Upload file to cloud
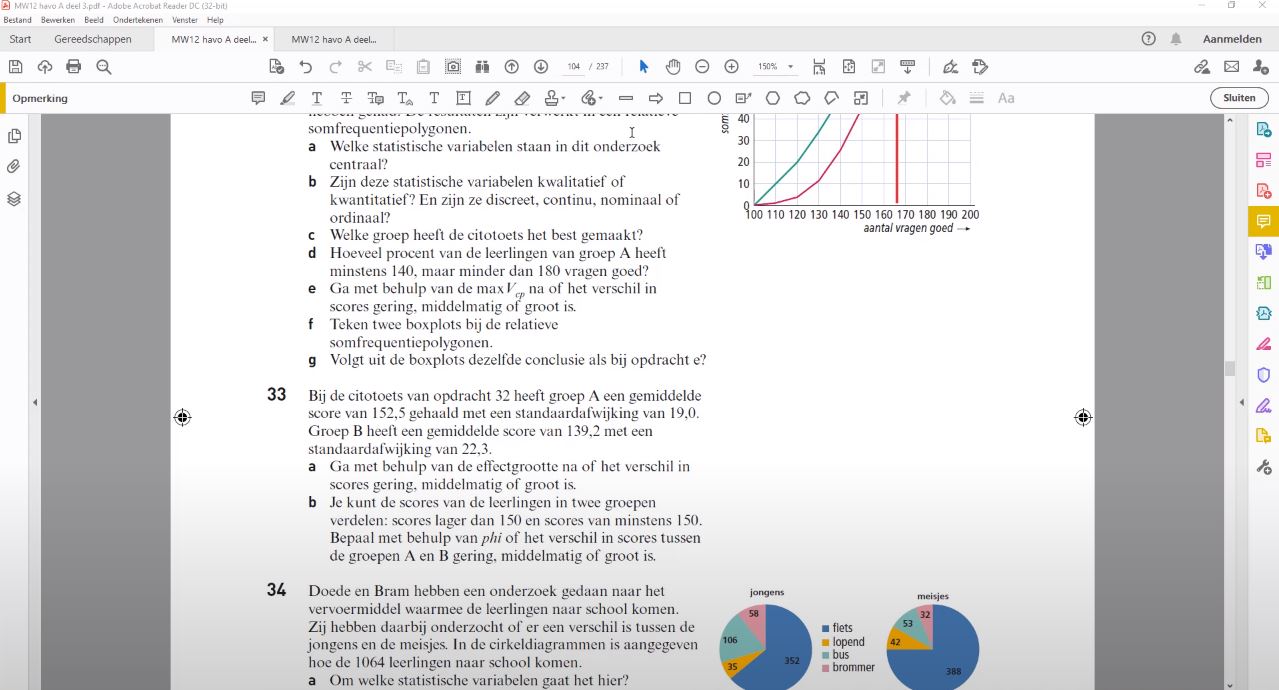 44,67
